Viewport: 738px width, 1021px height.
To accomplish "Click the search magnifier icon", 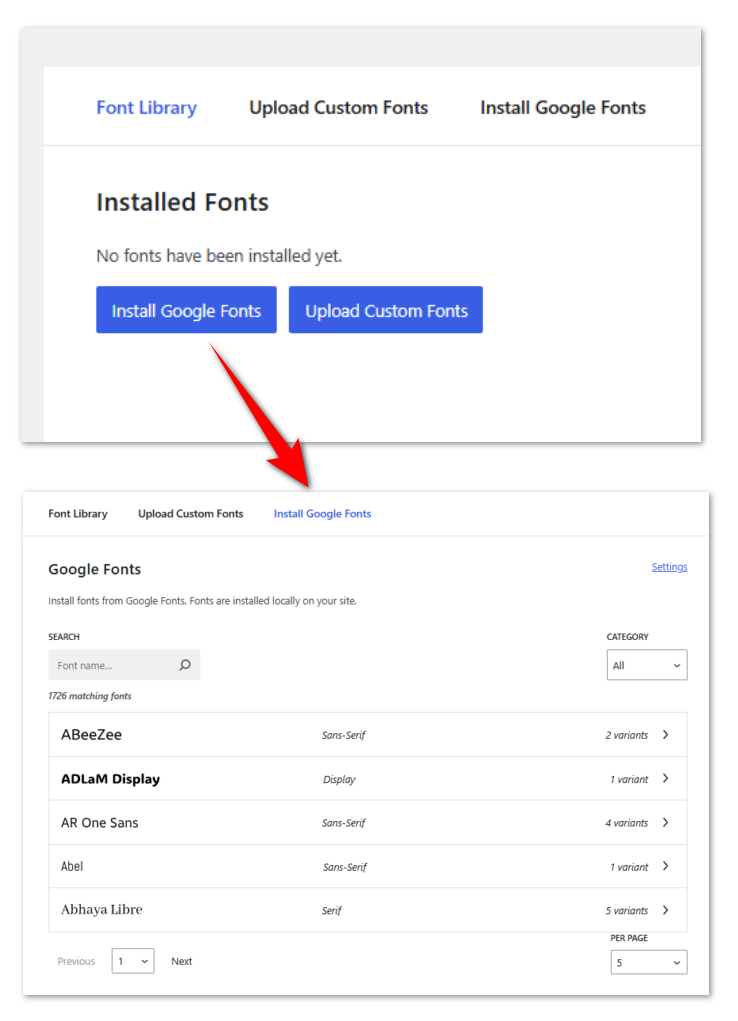I will click(x=186, y=664).
